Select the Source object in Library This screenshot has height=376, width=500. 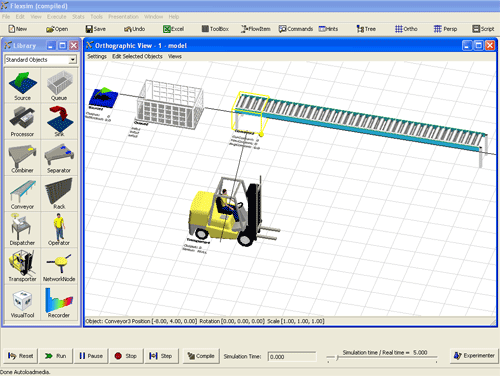[x=22, y=85]
